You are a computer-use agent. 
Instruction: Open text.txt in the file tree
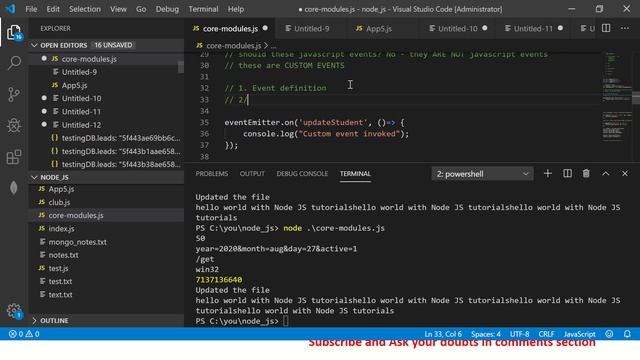(106, 295)
